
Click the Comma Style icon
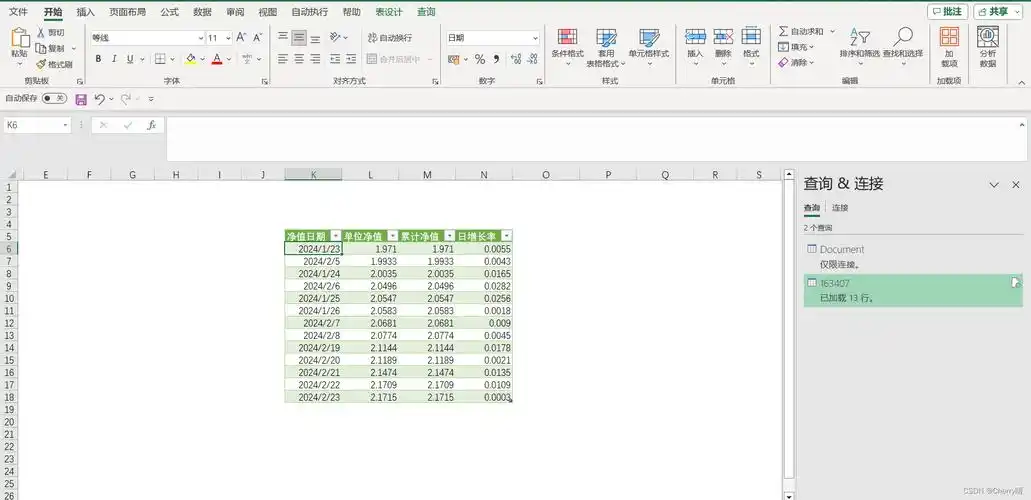496,59
